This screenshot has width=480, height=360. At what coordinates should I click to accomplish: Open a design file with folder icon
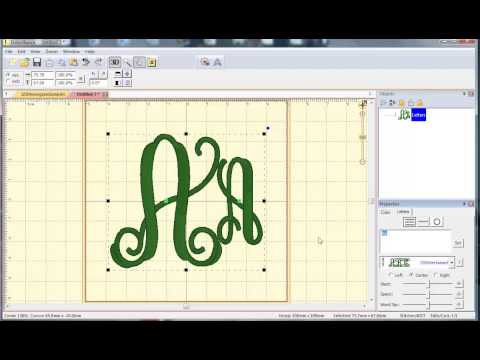(x=24, y=62)
